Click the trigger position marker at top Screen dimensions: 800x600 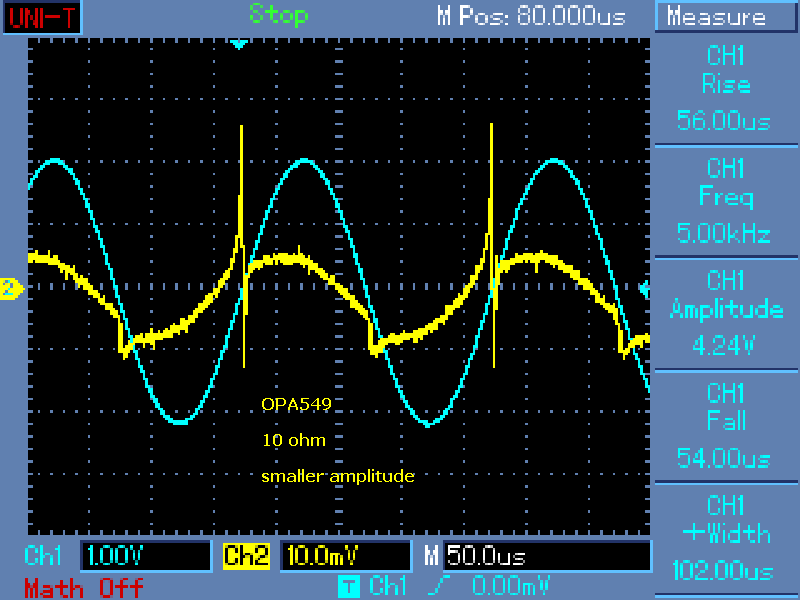click(239, 44)
